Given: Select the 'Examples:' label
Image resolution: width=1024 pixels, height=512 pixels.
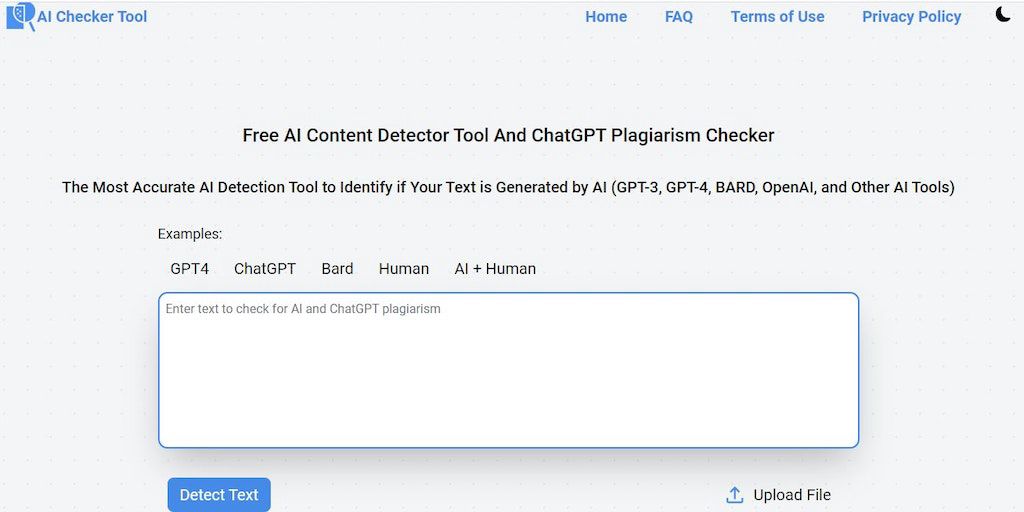Looking at the screenshot, I should pyautogui.click(x=189, y=234).
